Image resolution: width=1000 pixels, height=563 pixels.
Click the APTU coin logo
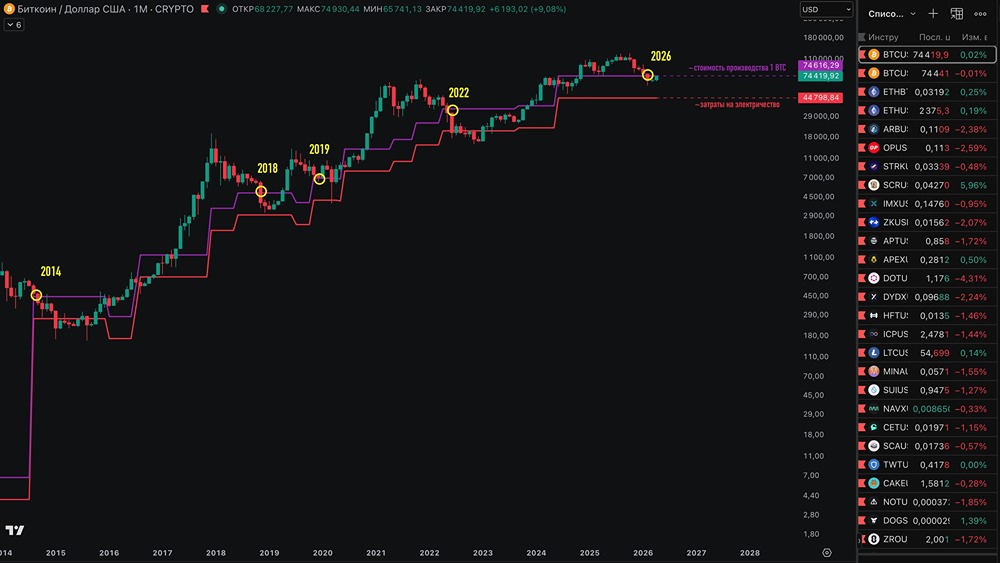874,241
